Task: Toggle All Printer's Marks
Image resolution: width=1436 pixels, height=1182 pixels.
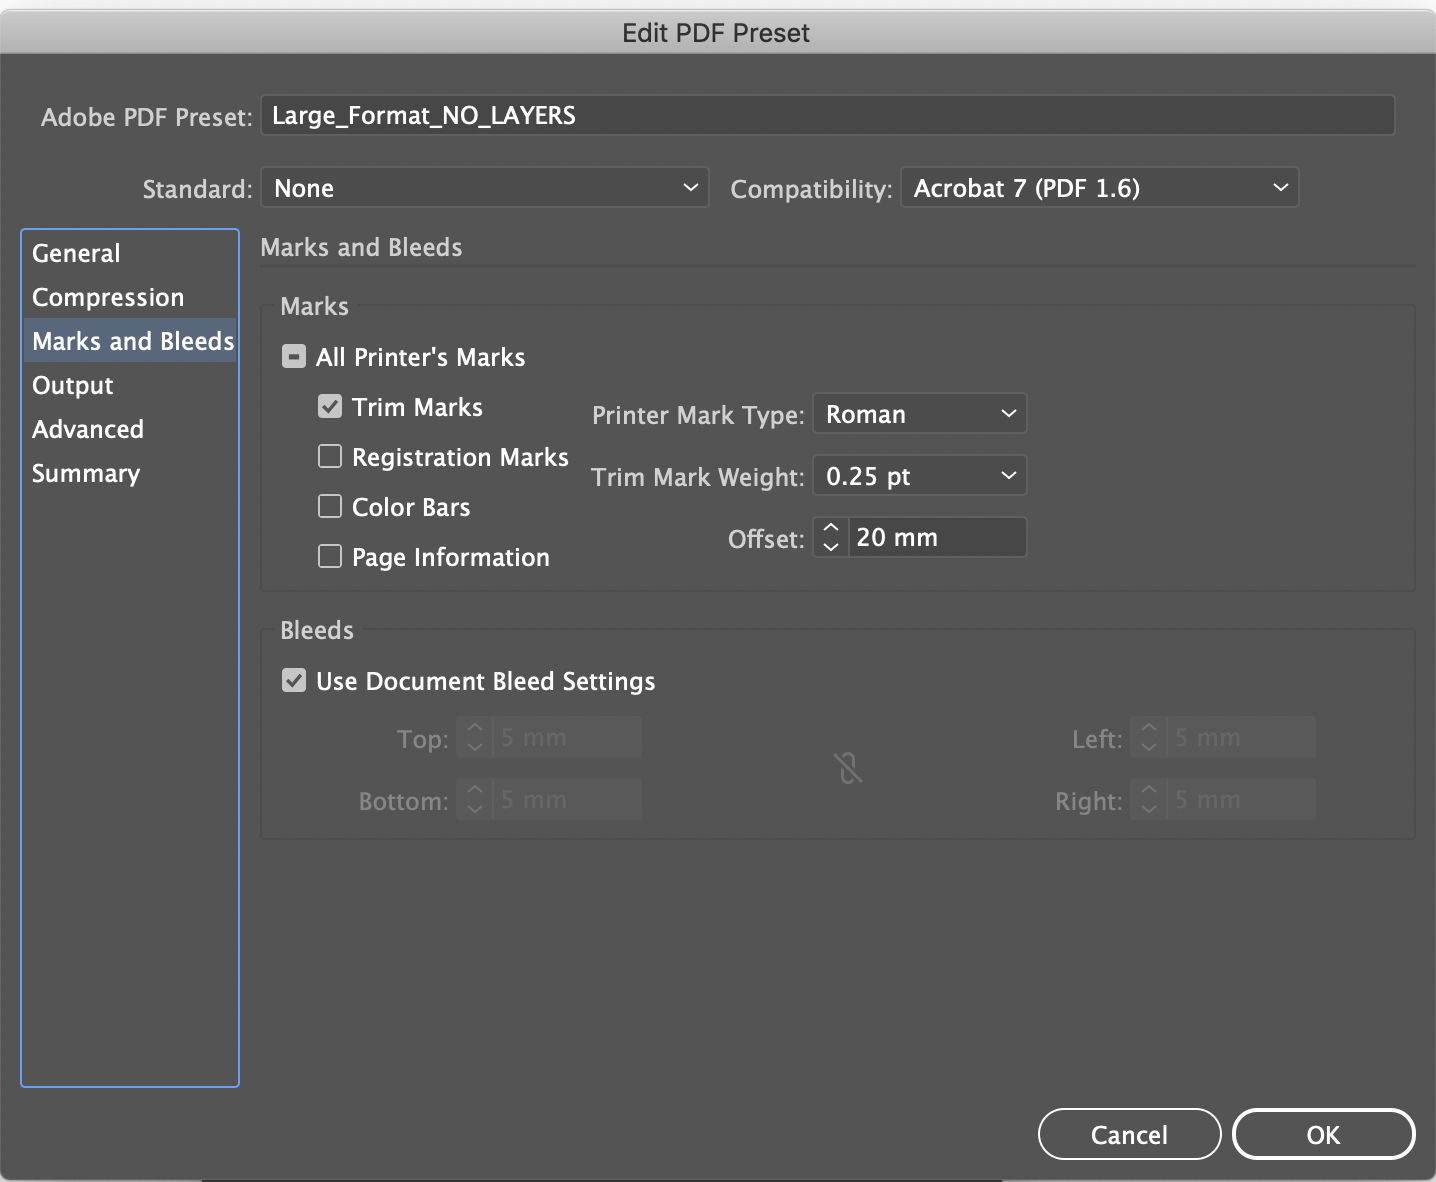Action: (293, 356)
